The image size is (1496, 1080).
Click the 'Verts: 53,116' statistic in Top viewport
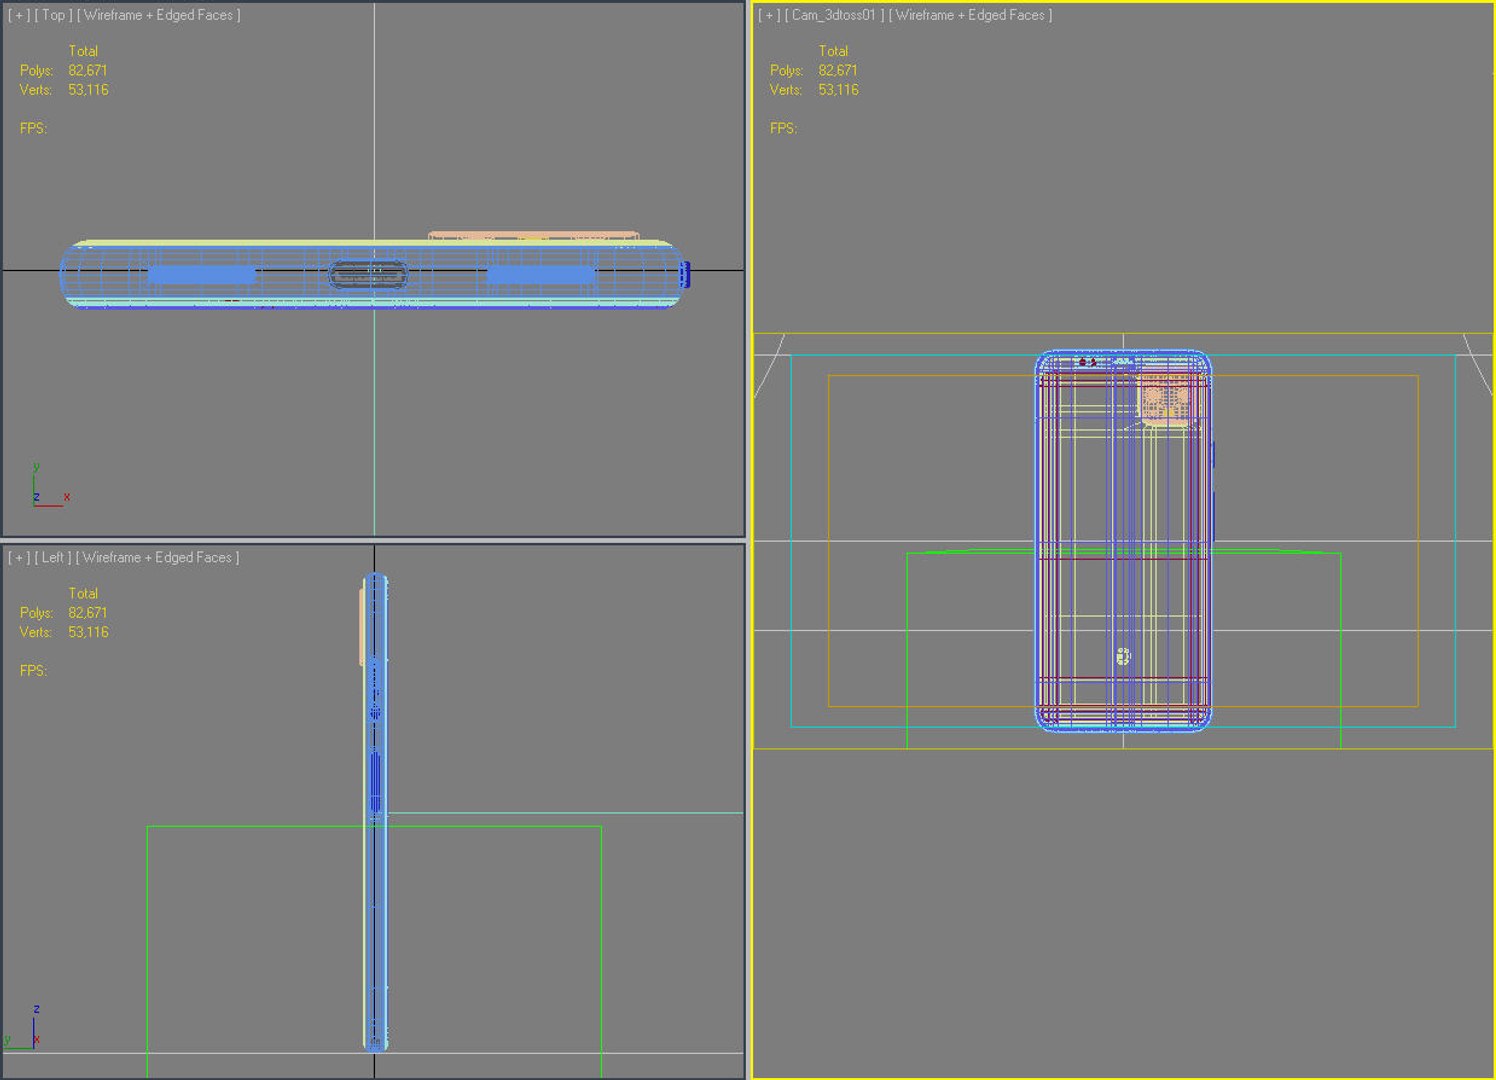(64, 90)
